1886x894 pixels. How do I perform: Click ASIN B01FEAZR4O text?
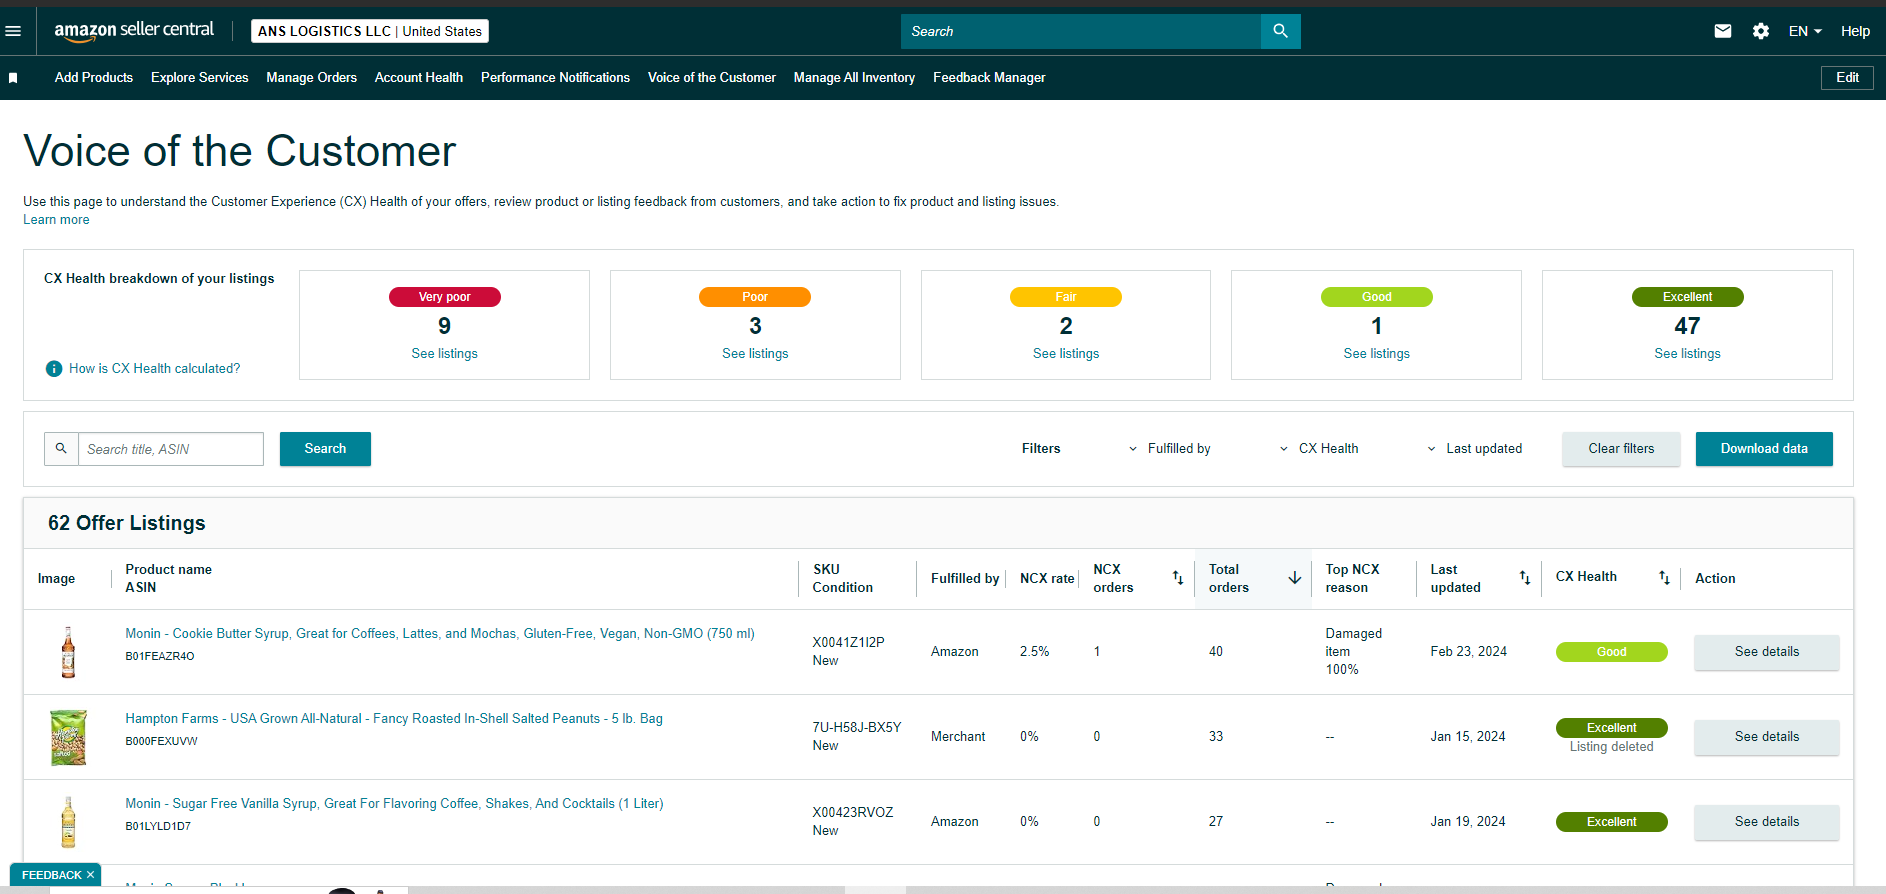160,657
